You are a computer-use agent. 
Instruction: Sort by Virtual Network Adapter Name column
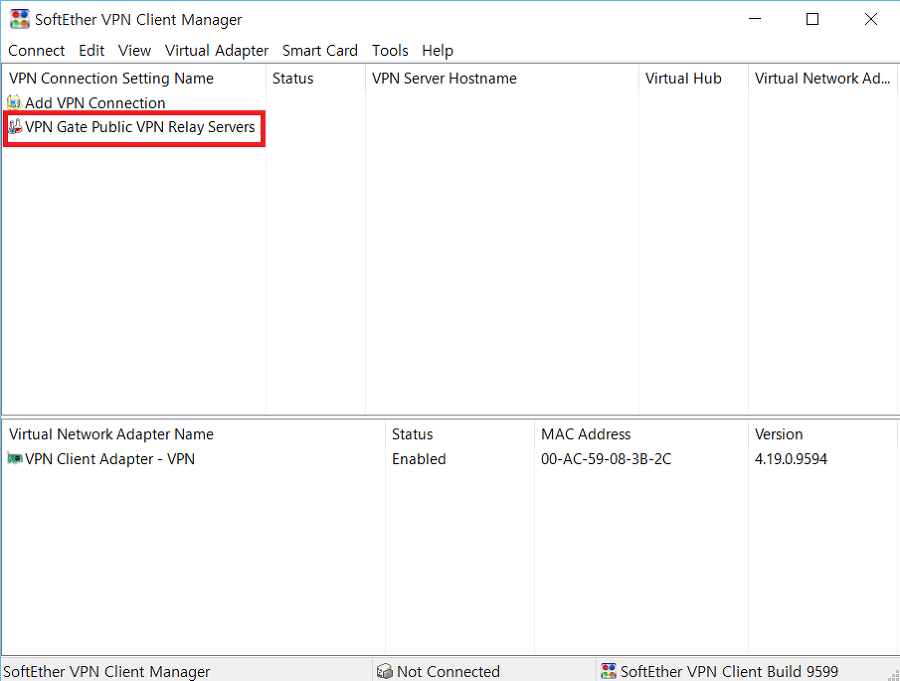[193, 434]
